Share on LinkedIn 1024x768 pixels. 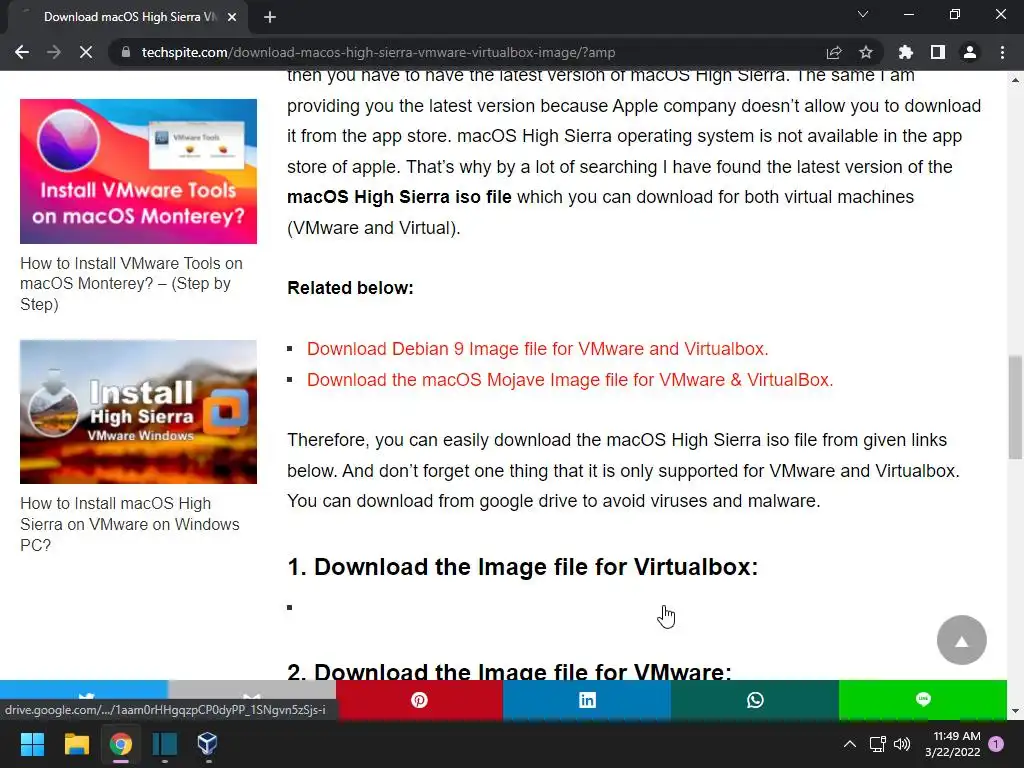(x=587, y=700)
